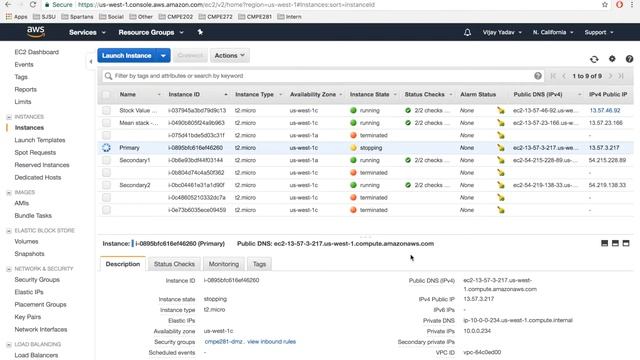Click alarm icon for Secondary2 row

pos(501,185)
